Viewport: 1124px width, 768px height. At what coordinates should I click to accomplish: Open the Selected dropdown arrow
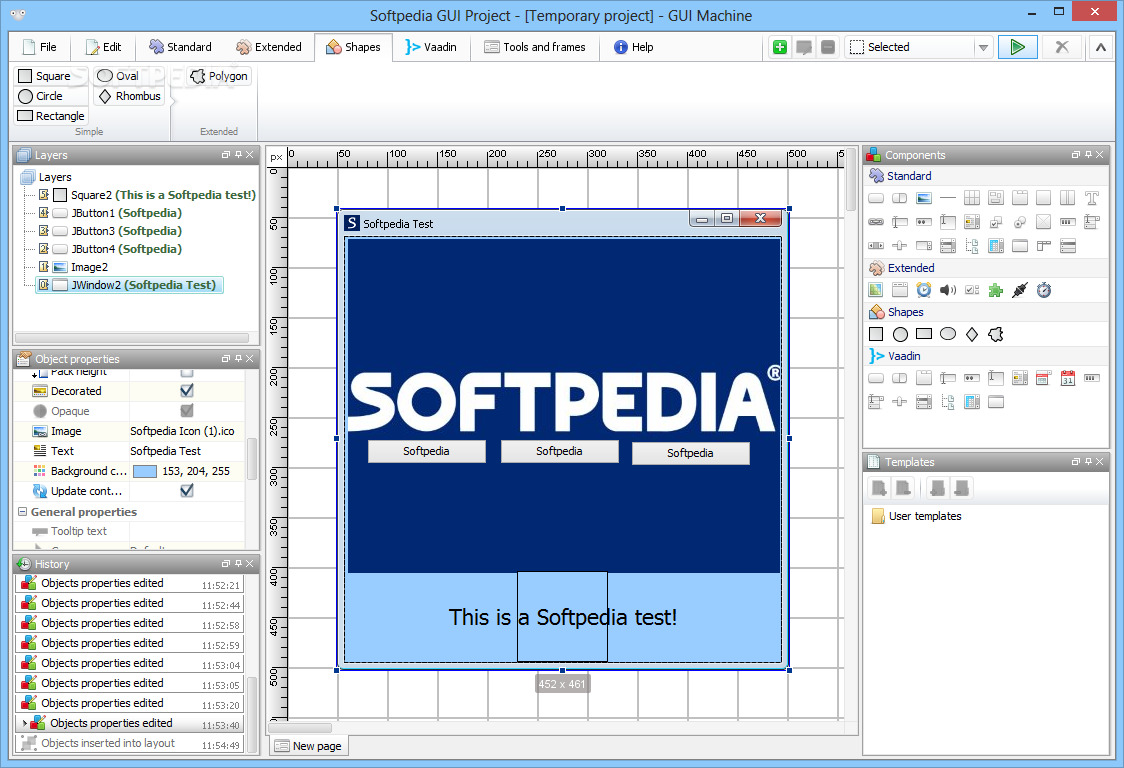984,47
